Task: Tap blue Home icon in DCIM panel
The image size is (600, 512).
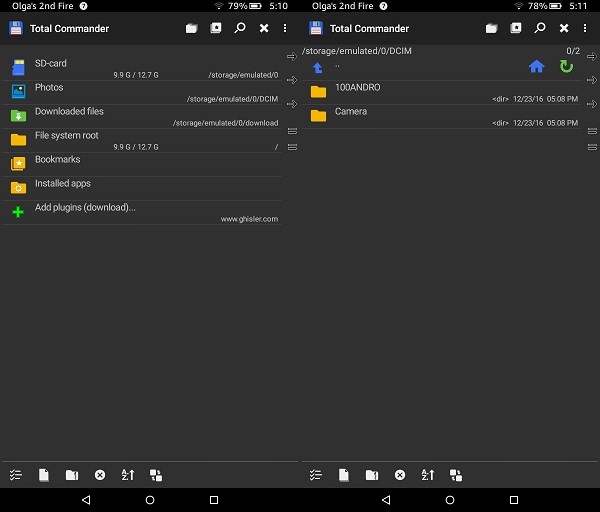Action: point(536,67)
